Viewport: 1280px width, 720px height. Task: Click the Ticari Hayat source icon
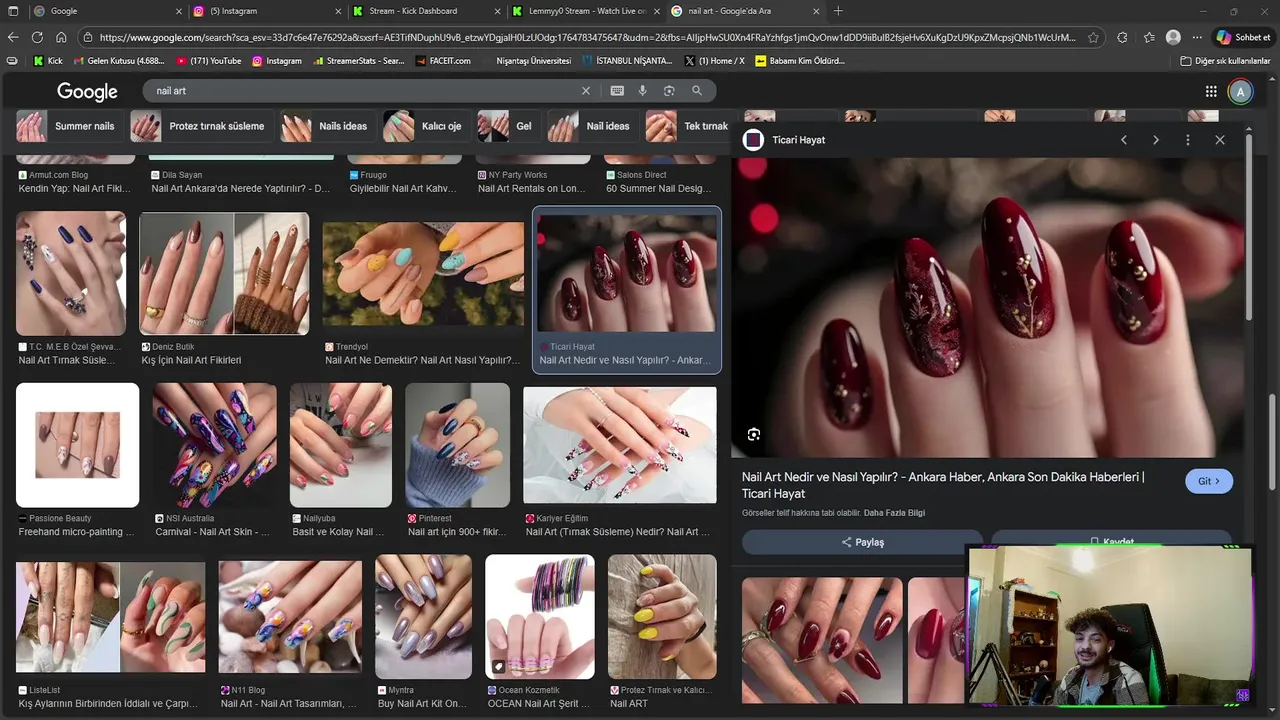pos(753,140)
